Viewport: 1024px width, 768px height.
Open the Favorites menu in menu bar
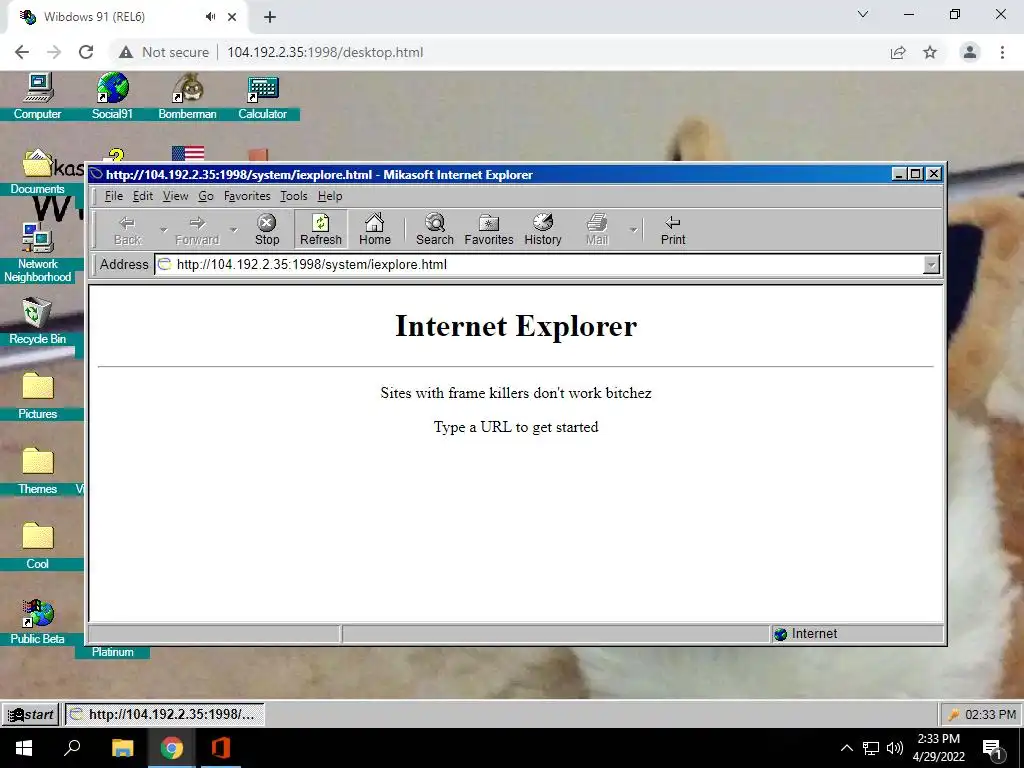pyautogui.click(x=247, y=196)
